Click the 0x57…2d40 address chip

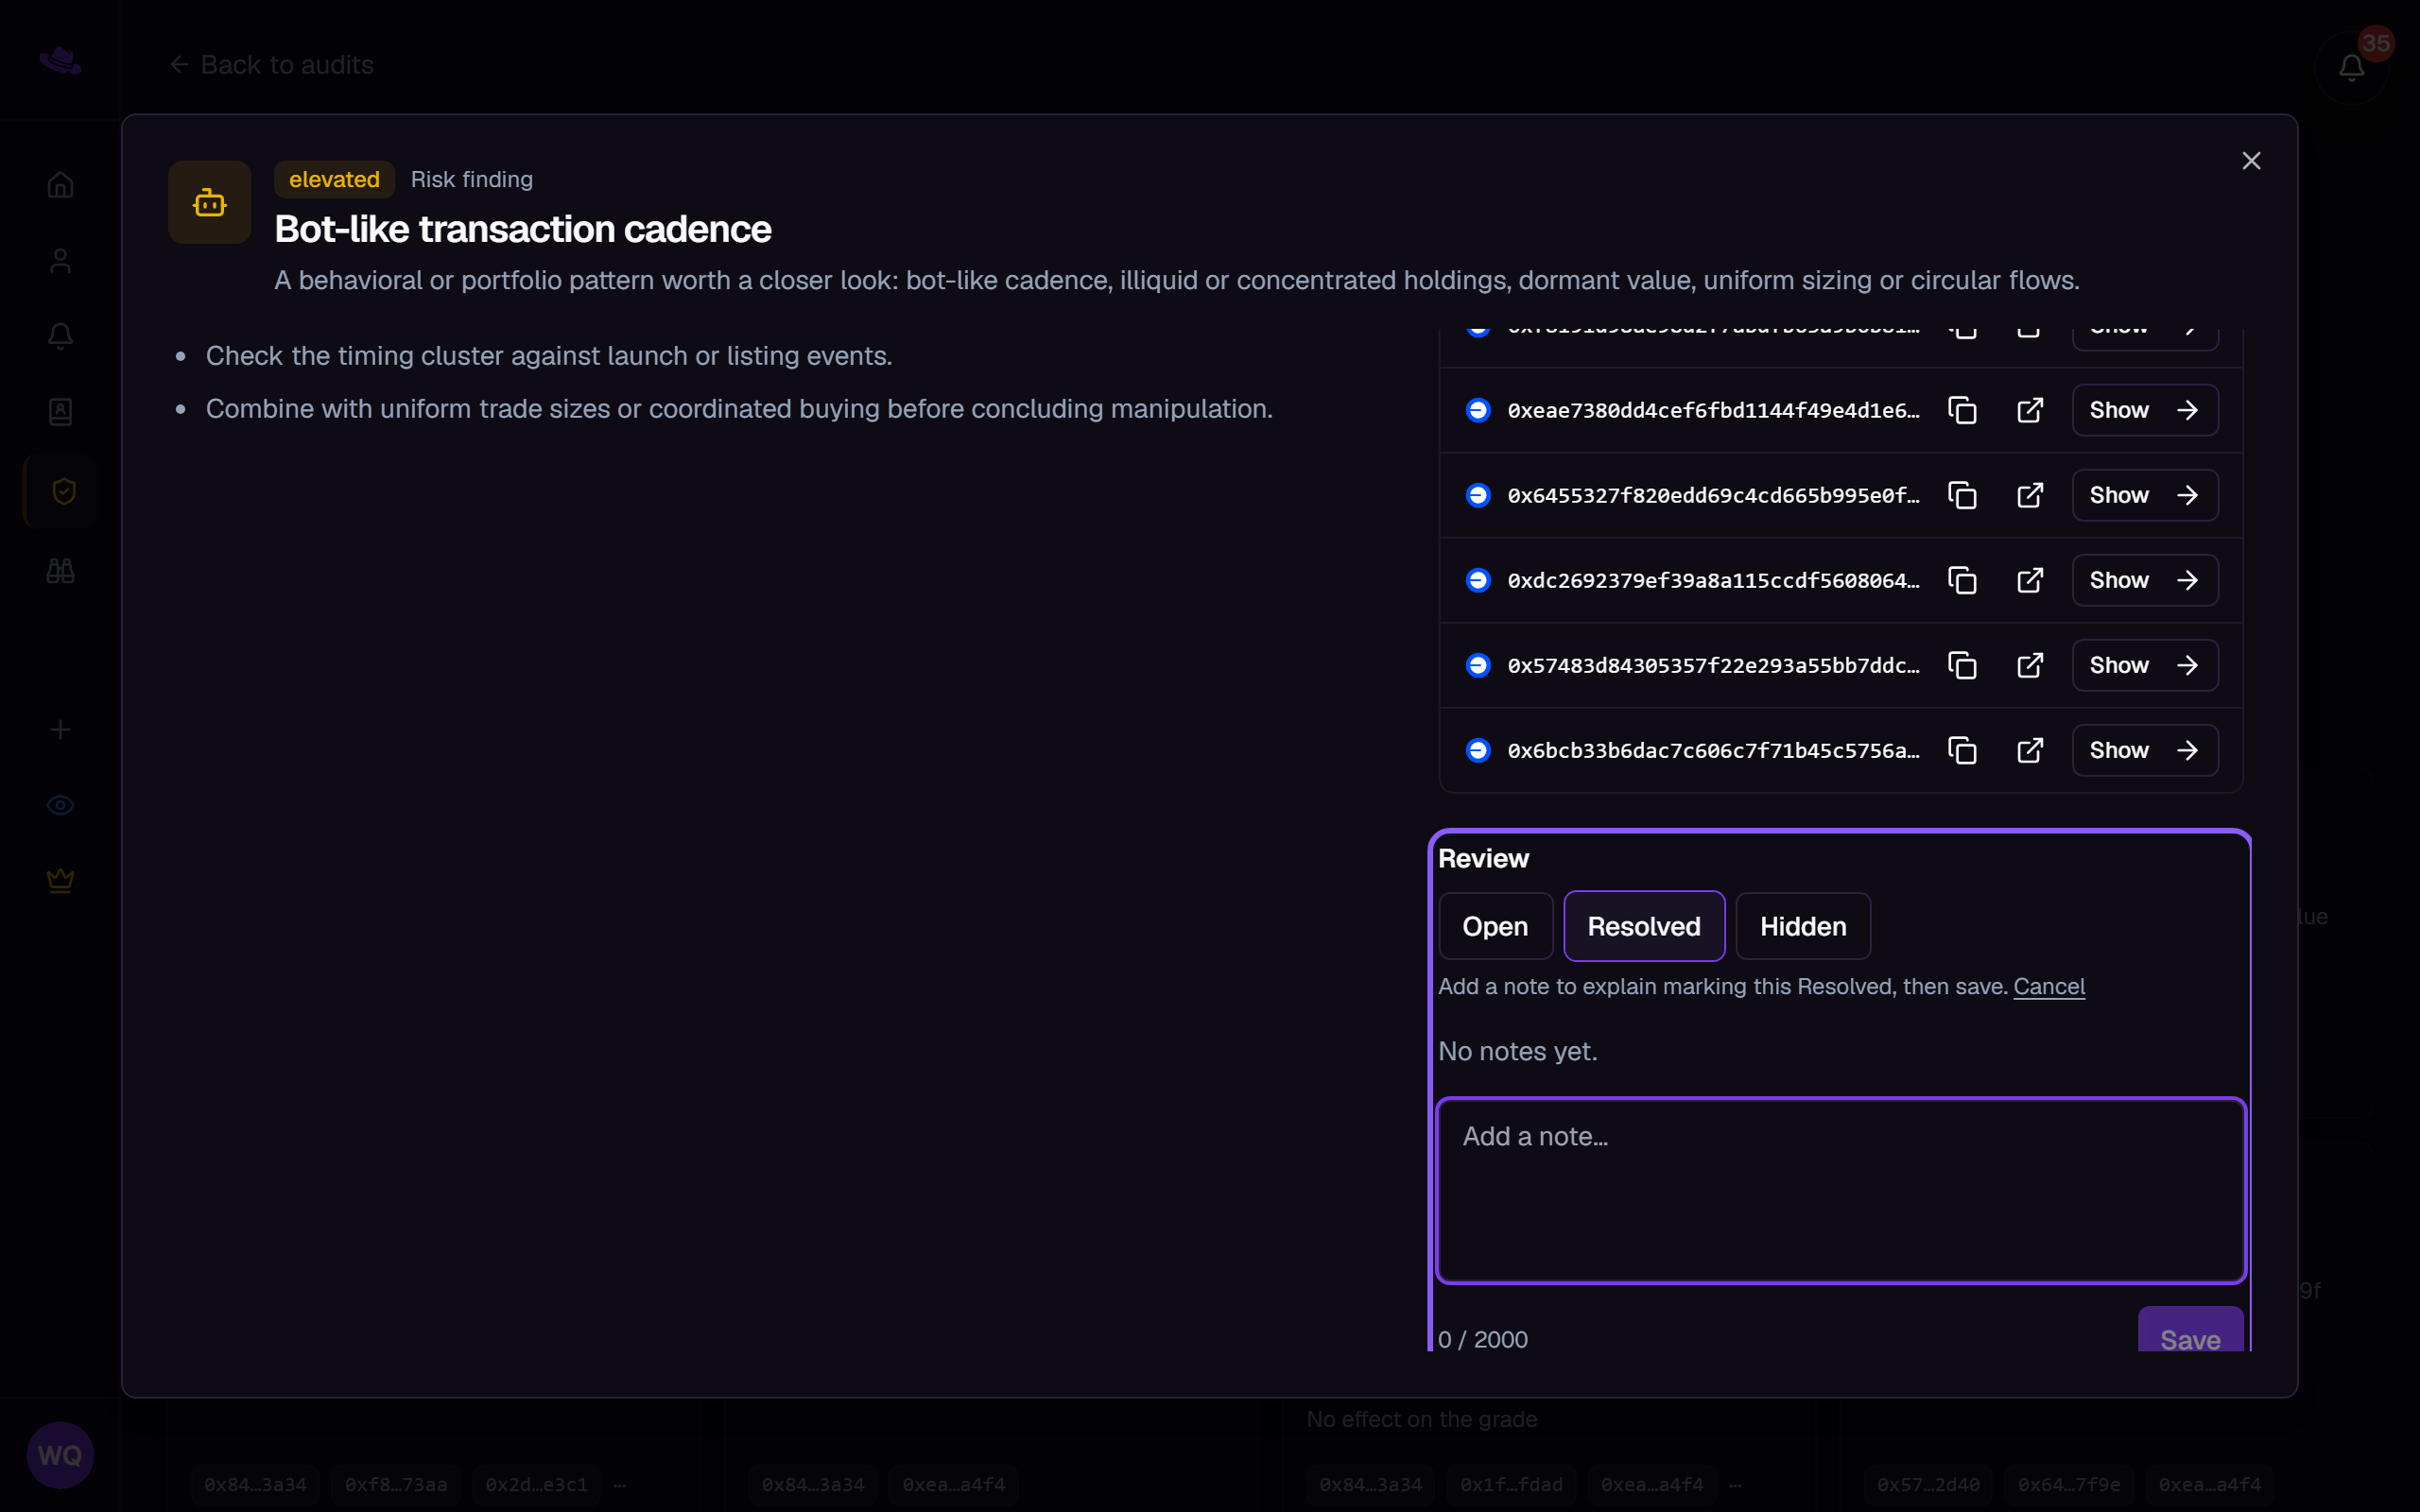pos(1928,1484)
